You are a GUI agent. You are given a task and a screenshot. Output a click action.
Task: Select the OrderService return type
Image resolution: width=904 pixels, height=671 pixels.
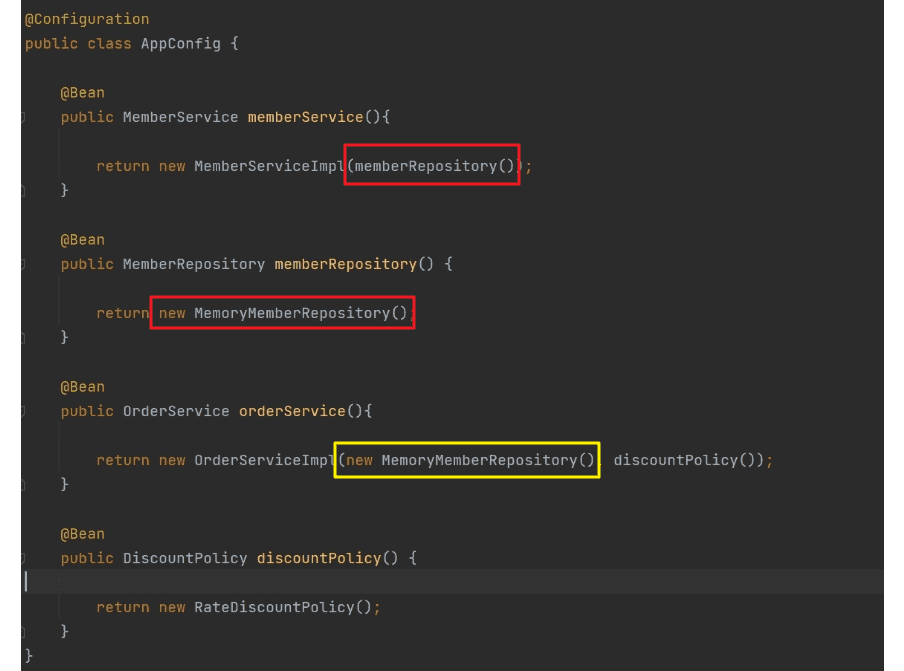point(176,411)
